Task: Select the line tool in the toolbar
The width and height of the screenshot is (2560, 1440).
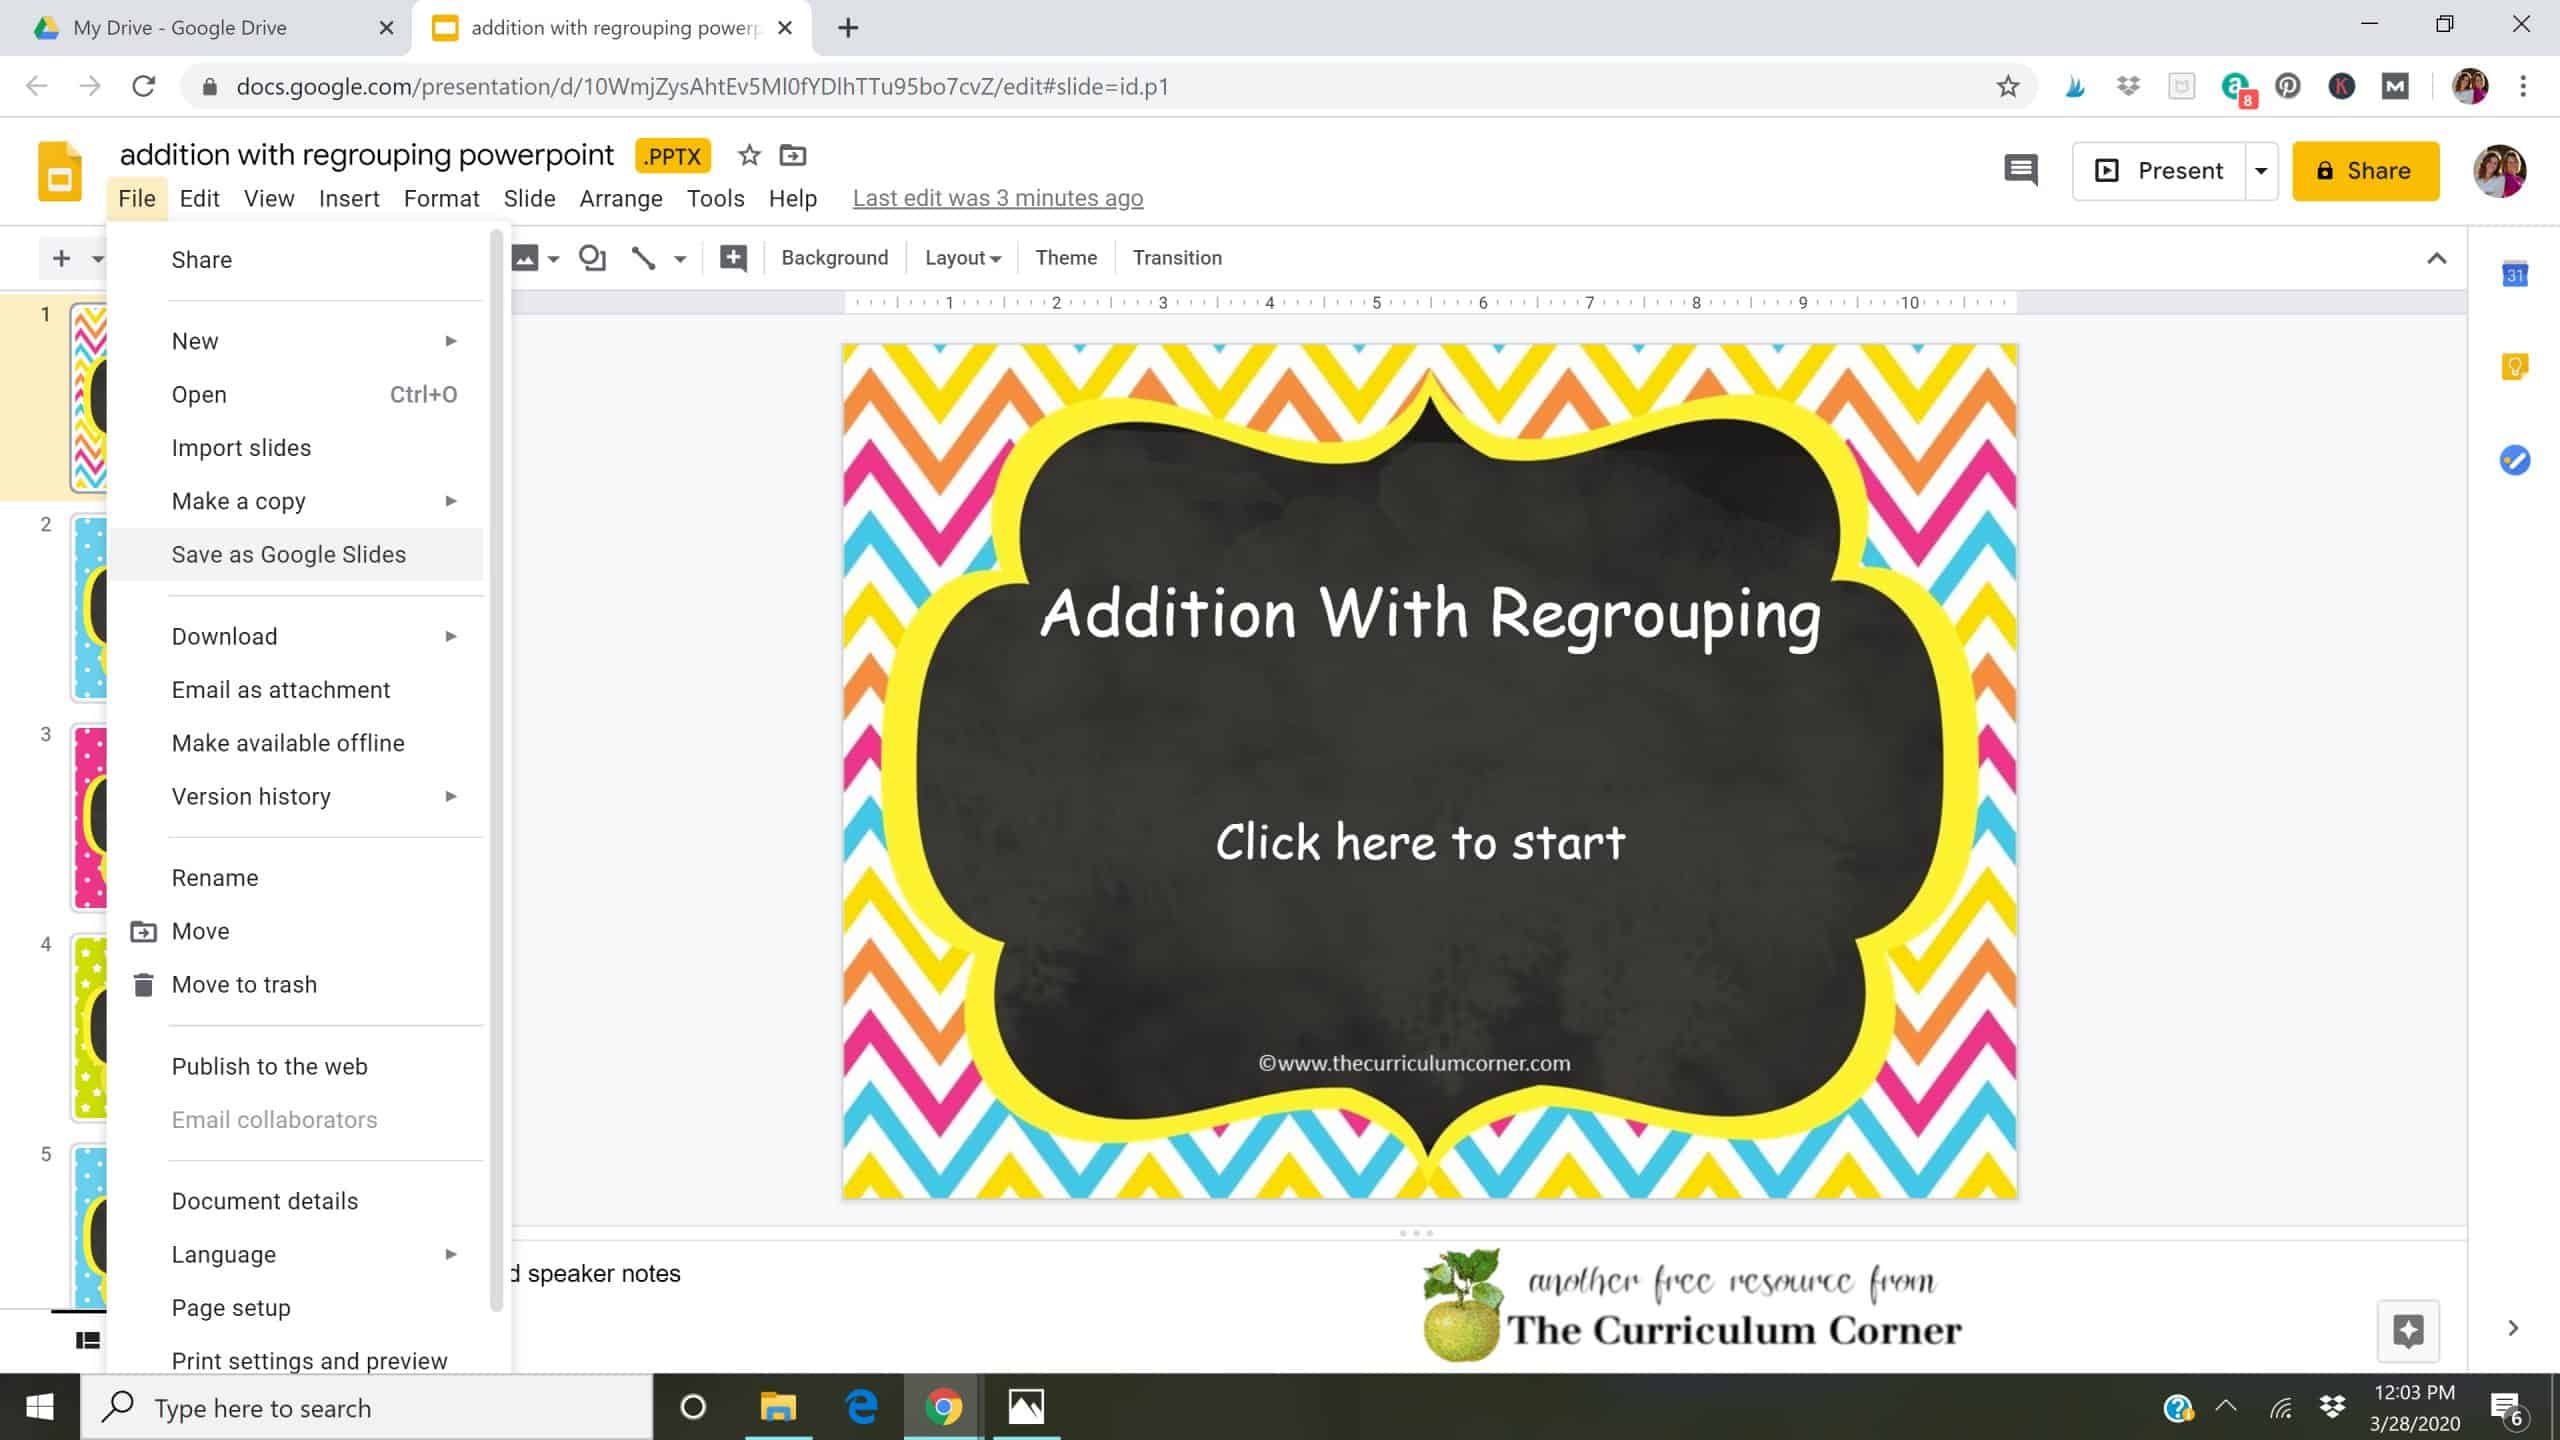Action: click(645, 257)
